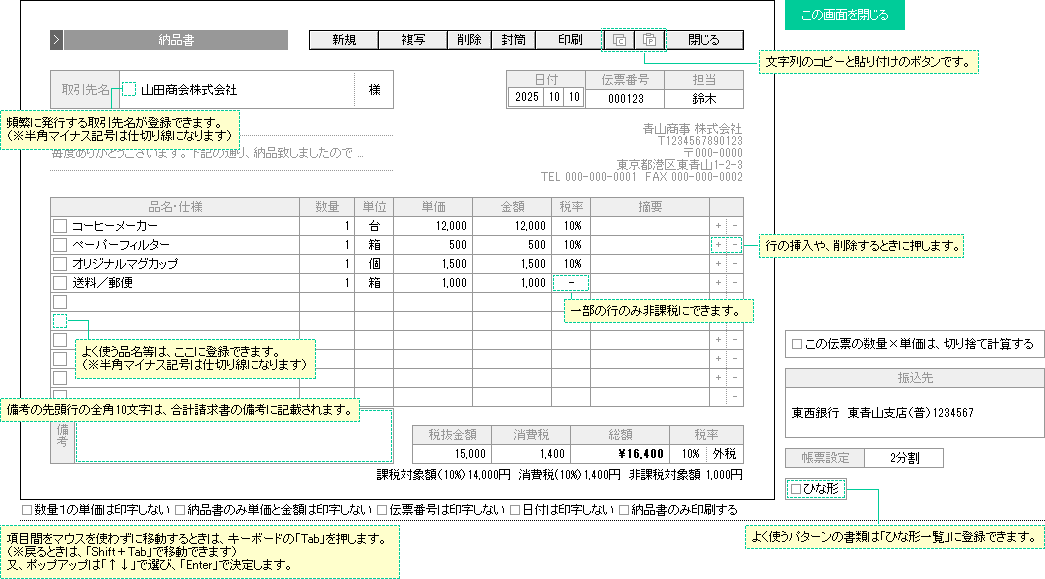Viewport: 1045px width, 579px height.
Task: Select the client name 山田商会株式会社
Action: (189, 89)
